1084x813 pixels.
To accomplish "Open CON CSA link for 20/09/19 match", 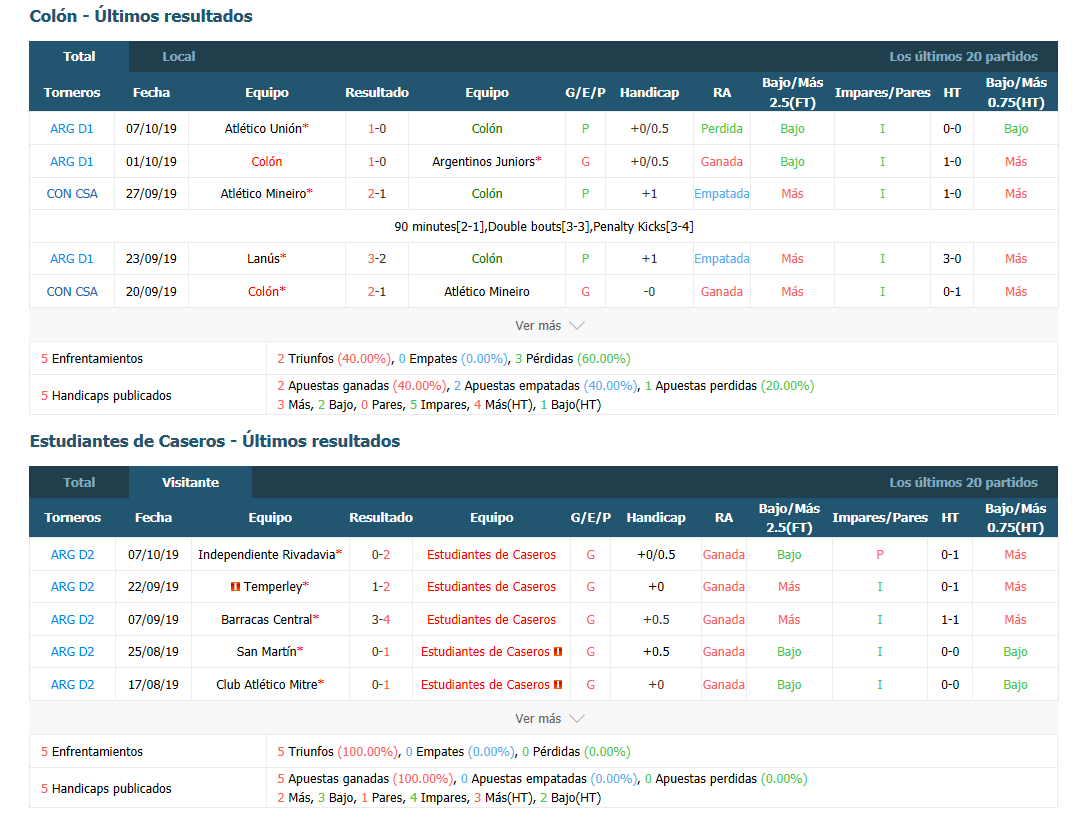I will (72, 291).
